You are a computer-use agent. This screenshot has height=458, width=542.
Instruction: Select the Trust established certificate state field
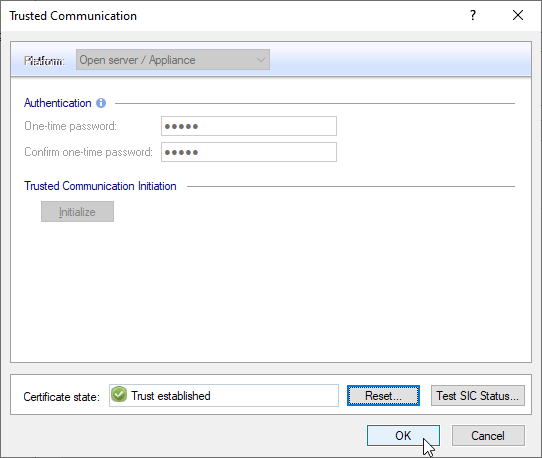pyautogui.click(x=224, y=395)
